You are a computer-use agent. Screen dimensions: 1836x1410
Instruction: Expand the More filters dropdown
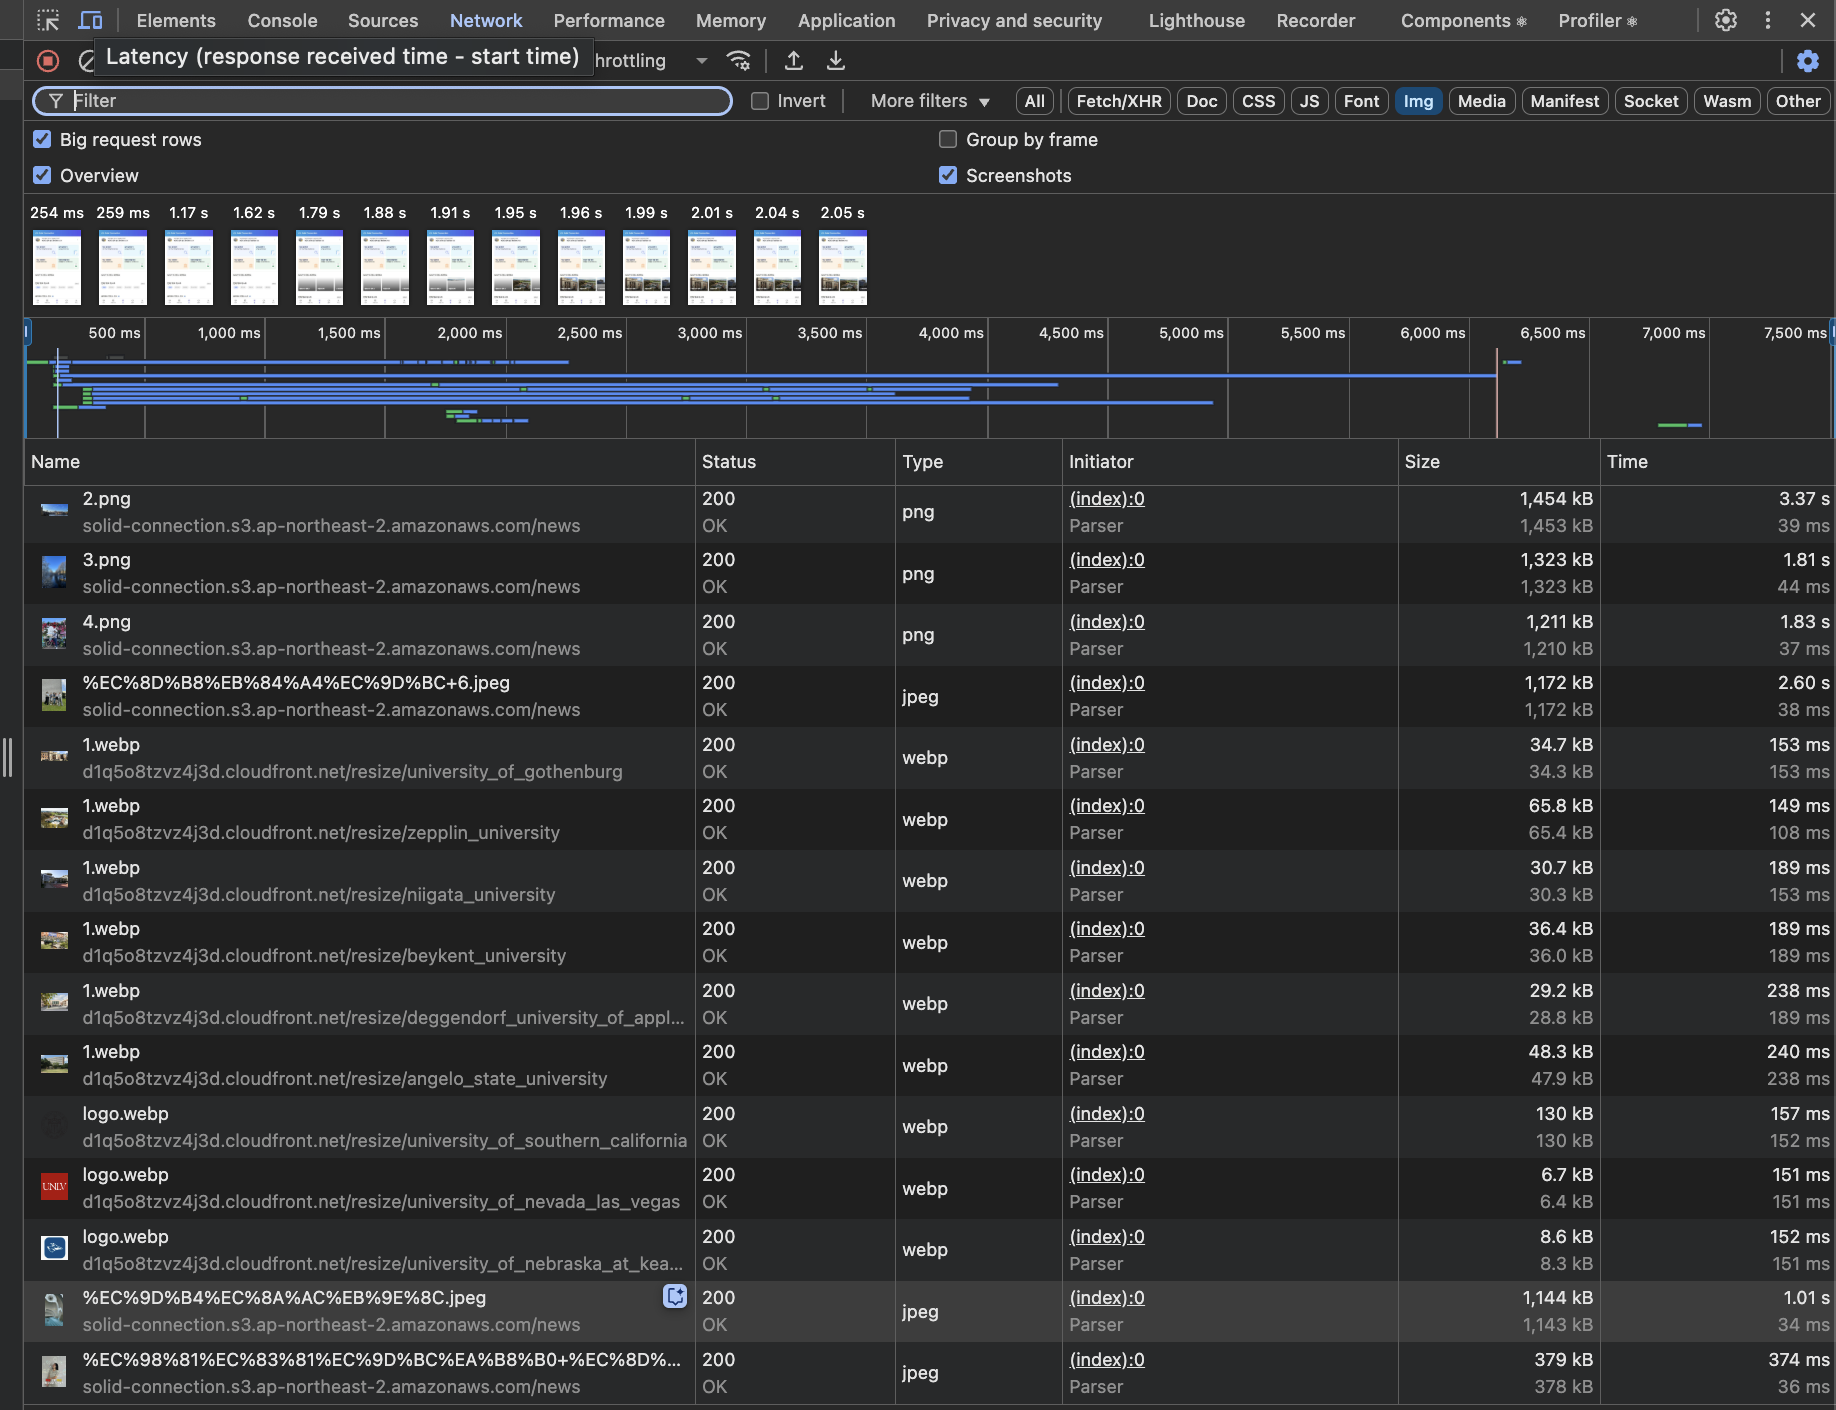tap(929, 101)
